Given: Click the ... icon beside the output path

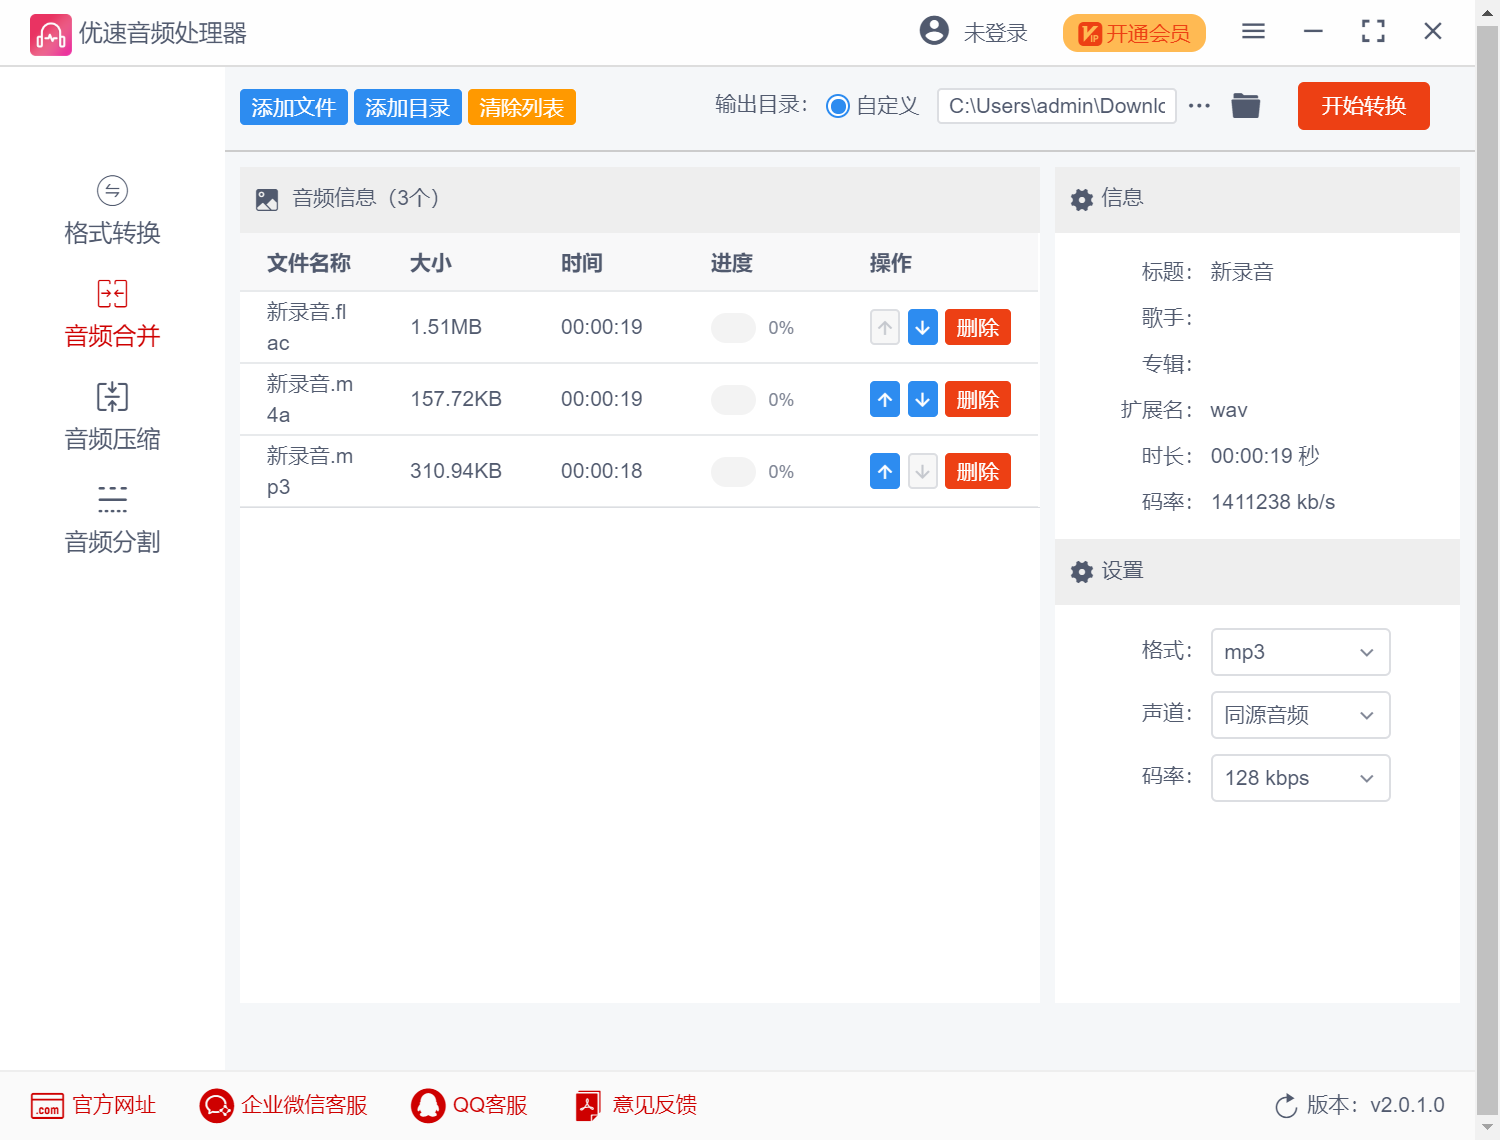Looking at the screenshot, I should click(x=1199, y=105).
